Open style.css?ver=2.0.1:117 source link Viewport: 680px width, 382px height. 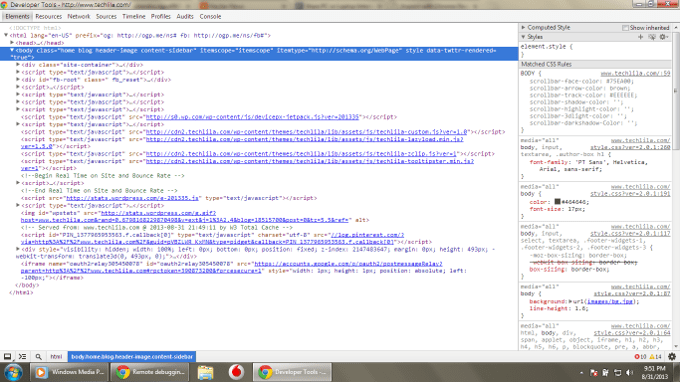pyautogui.click(x=630, y=234)
